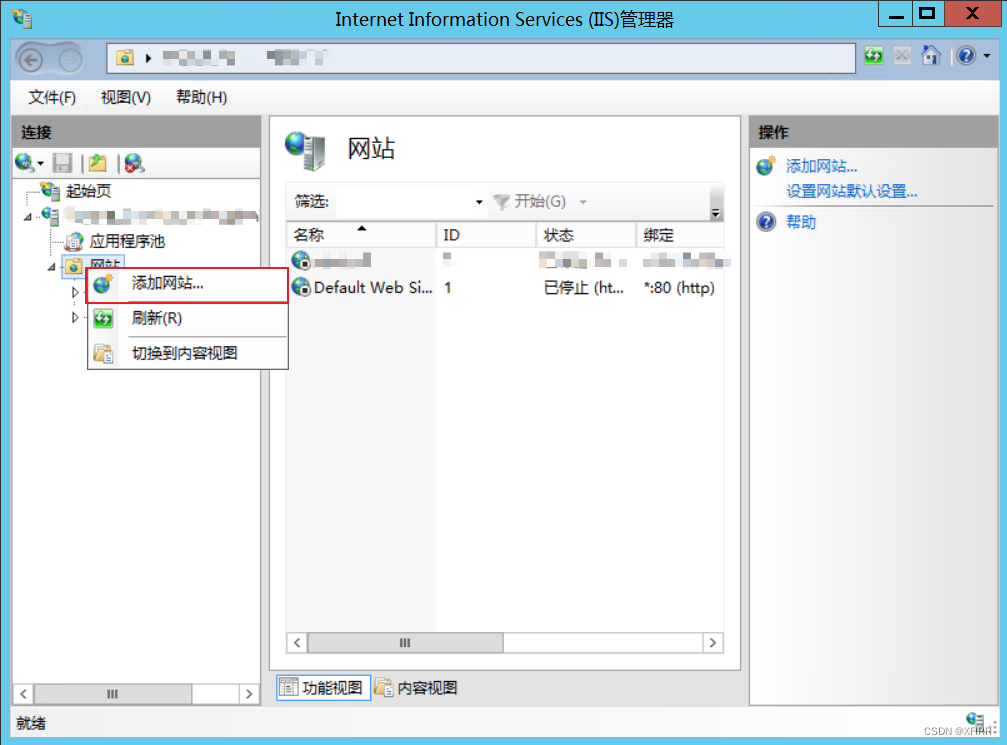The width and height of the screenshot is (1007, 745).
Task: Choose 刷新(R) in the context menu
Action: coord(188,318)
